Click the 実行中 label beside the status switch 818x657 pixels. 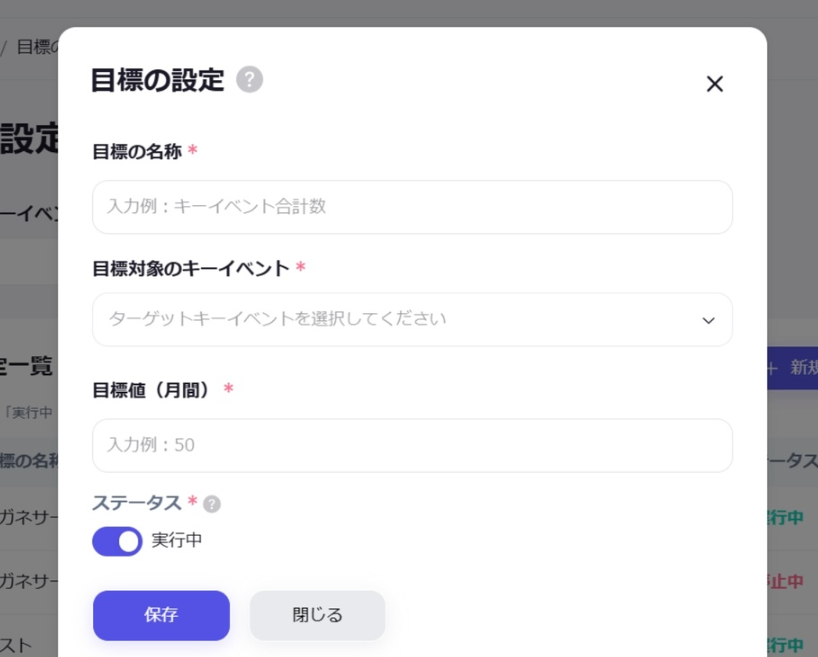click(x=177, y=540)
